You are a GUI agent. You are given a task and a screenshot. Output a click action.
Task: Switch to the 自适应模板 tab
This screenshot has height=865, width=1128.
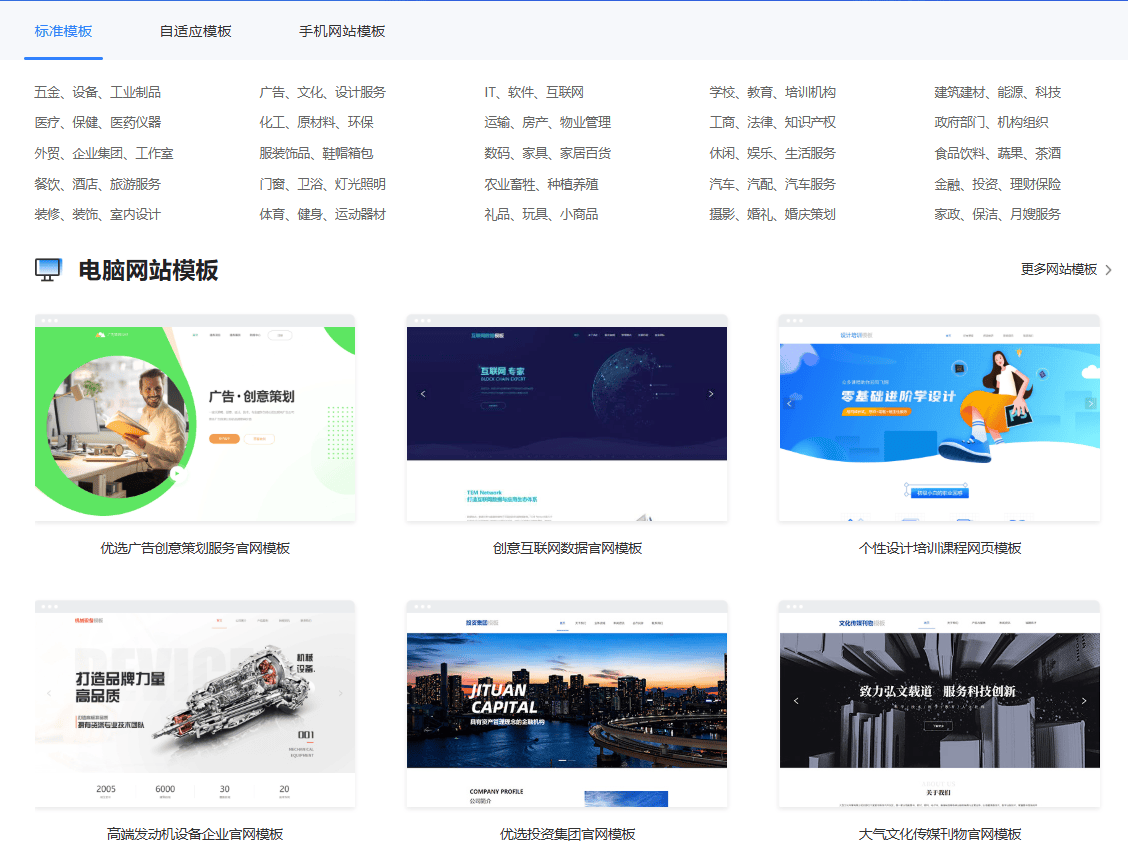(x=195, y=31)
